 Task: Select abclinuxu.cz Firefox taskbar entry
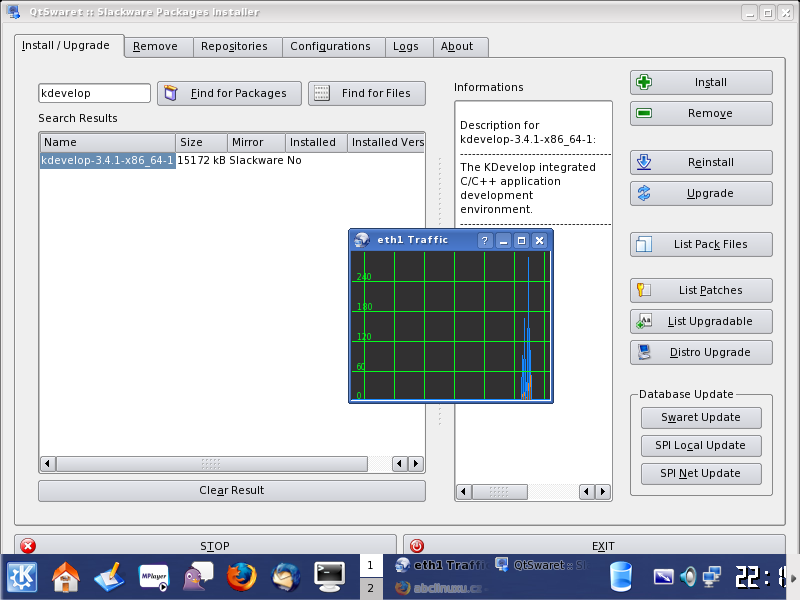[x=440, y=588]
